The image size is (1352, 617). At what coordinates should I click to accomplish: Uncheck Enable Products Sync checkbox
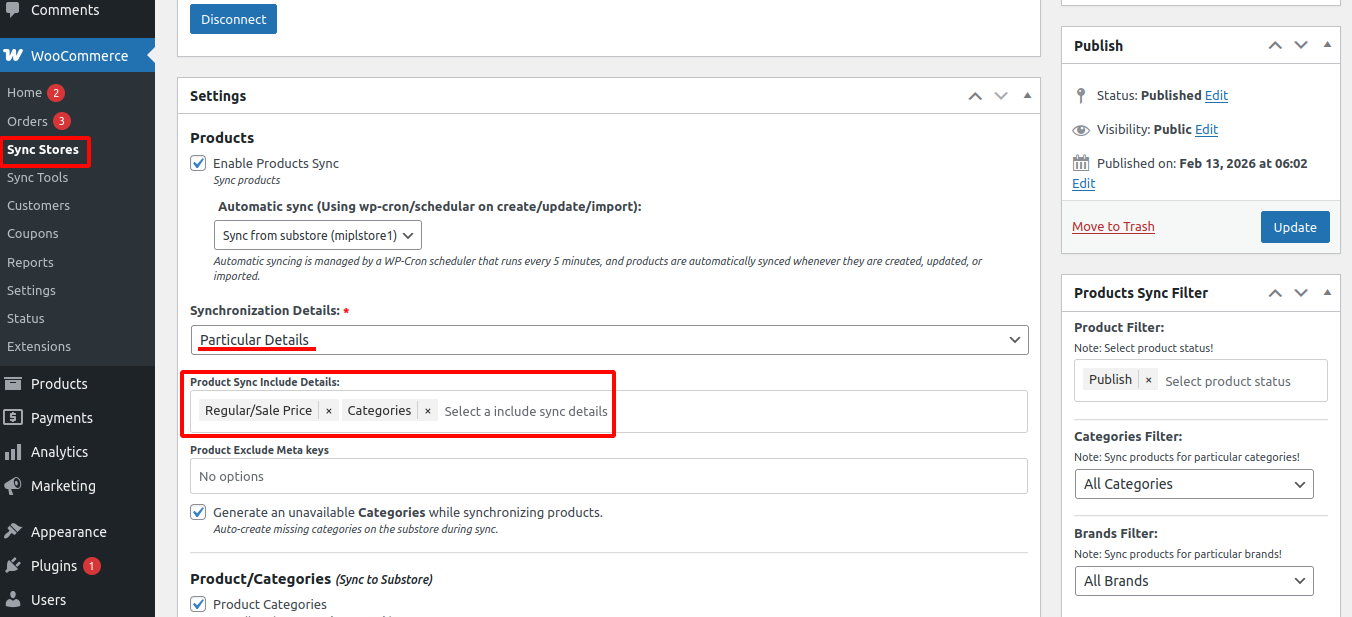point(199,163)
